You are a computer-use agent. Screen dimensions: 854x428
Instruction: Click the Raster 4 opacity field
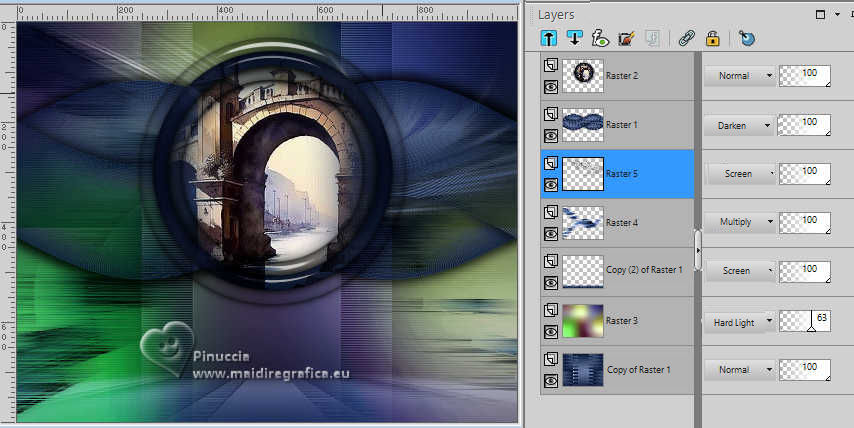(805, 223)
